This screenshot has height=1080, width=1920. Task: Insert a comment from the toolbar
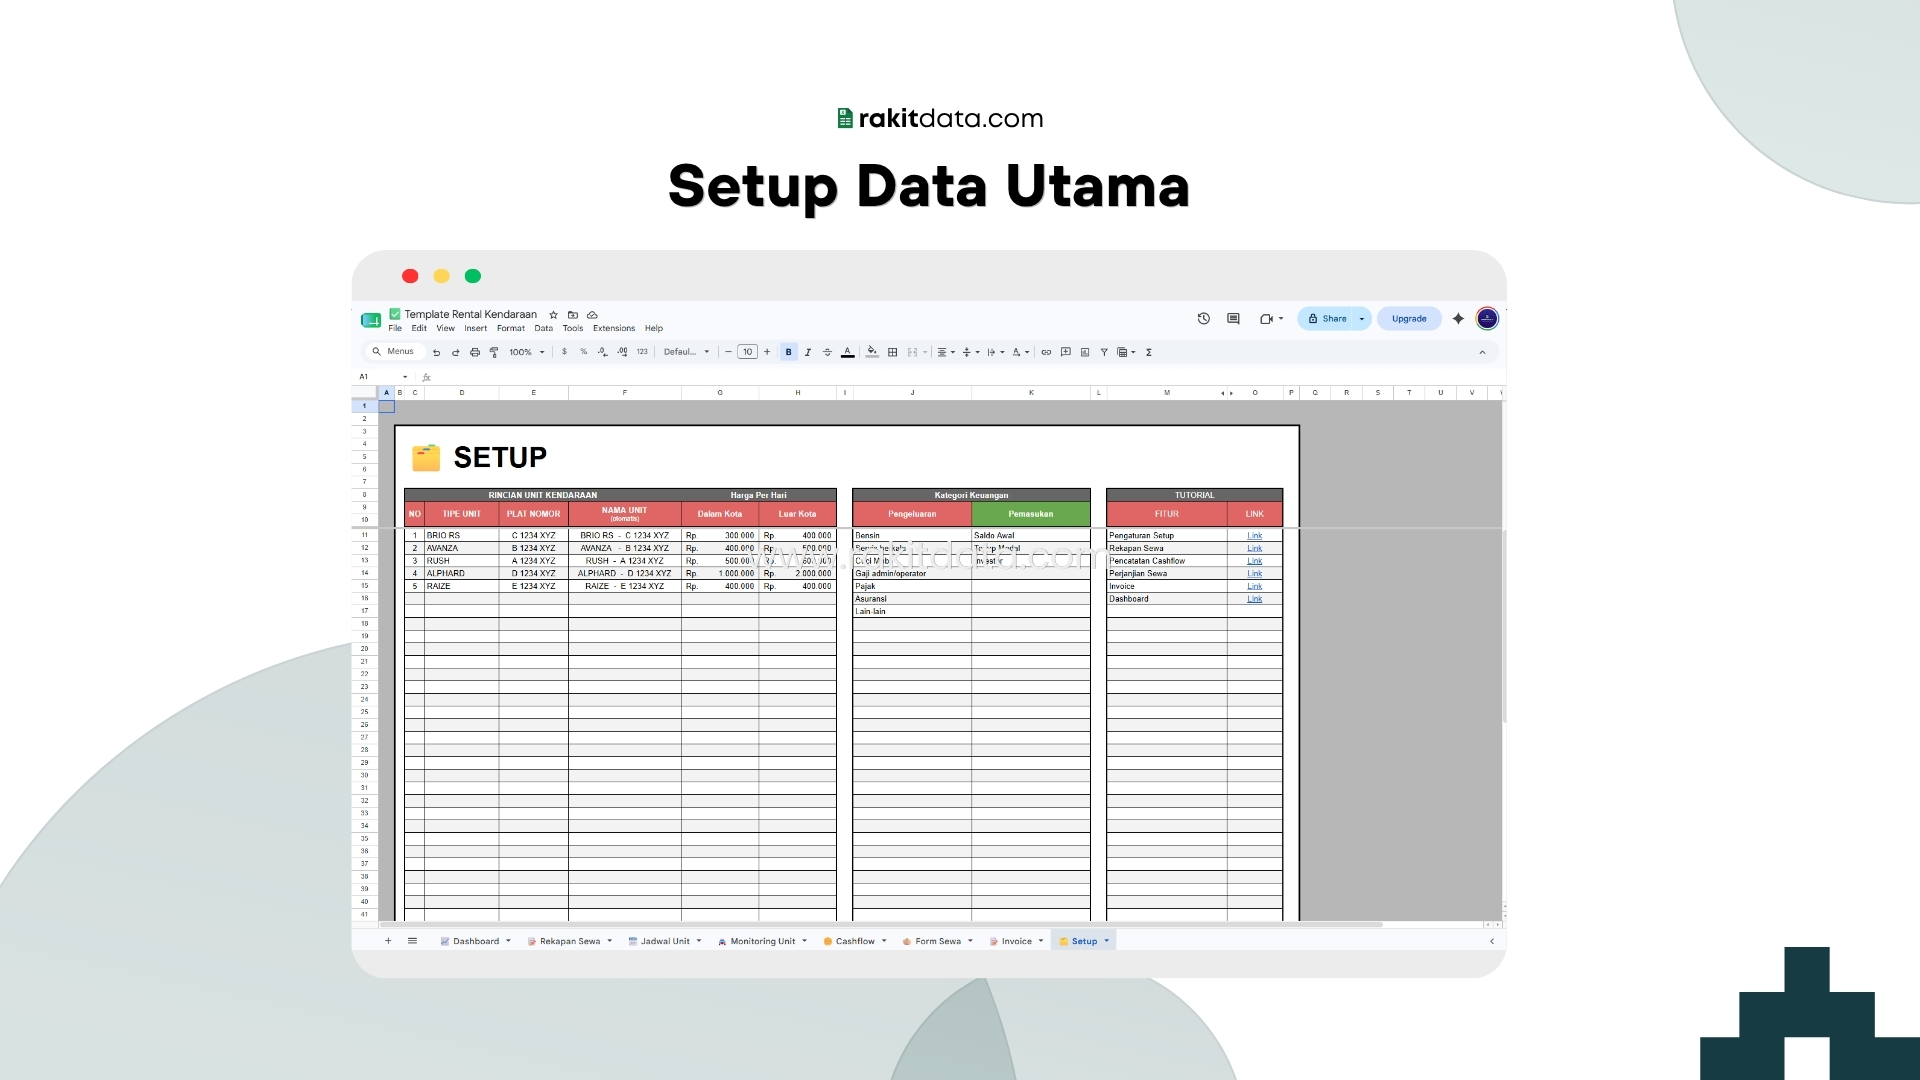click(1066, 352)
